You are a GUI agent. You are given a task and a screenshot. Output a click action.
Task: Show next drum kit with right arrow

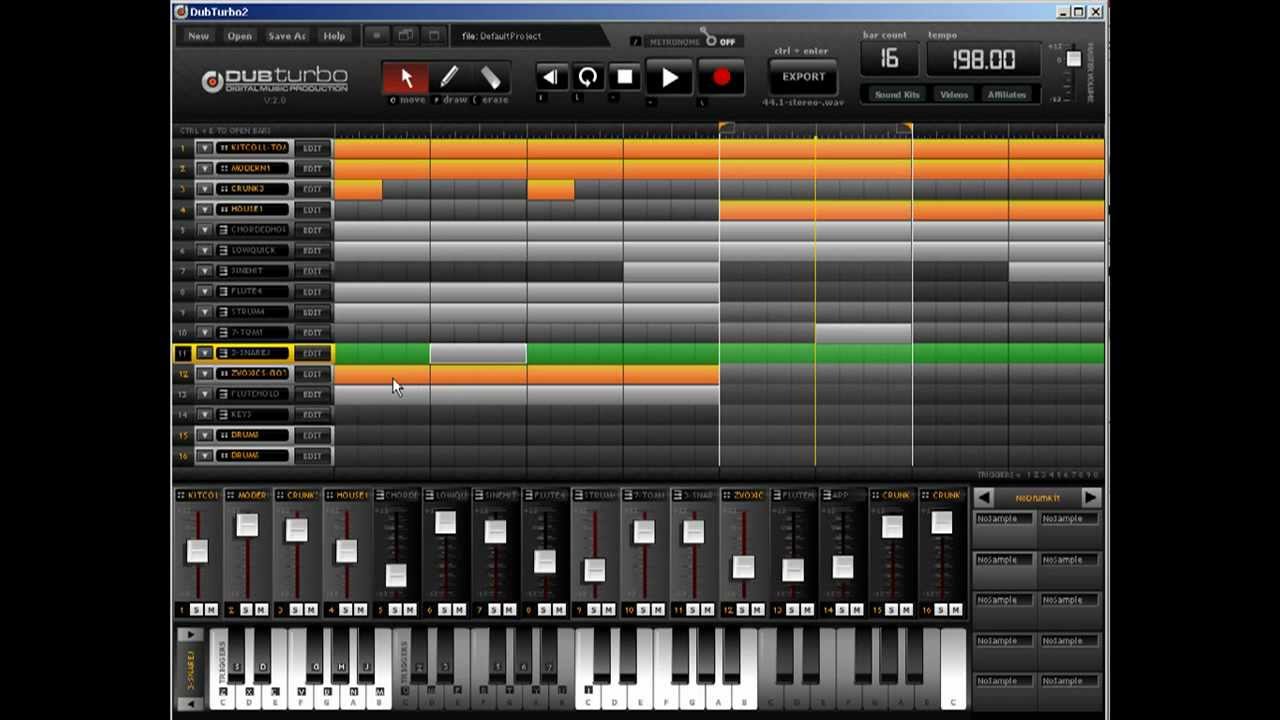1090,497
